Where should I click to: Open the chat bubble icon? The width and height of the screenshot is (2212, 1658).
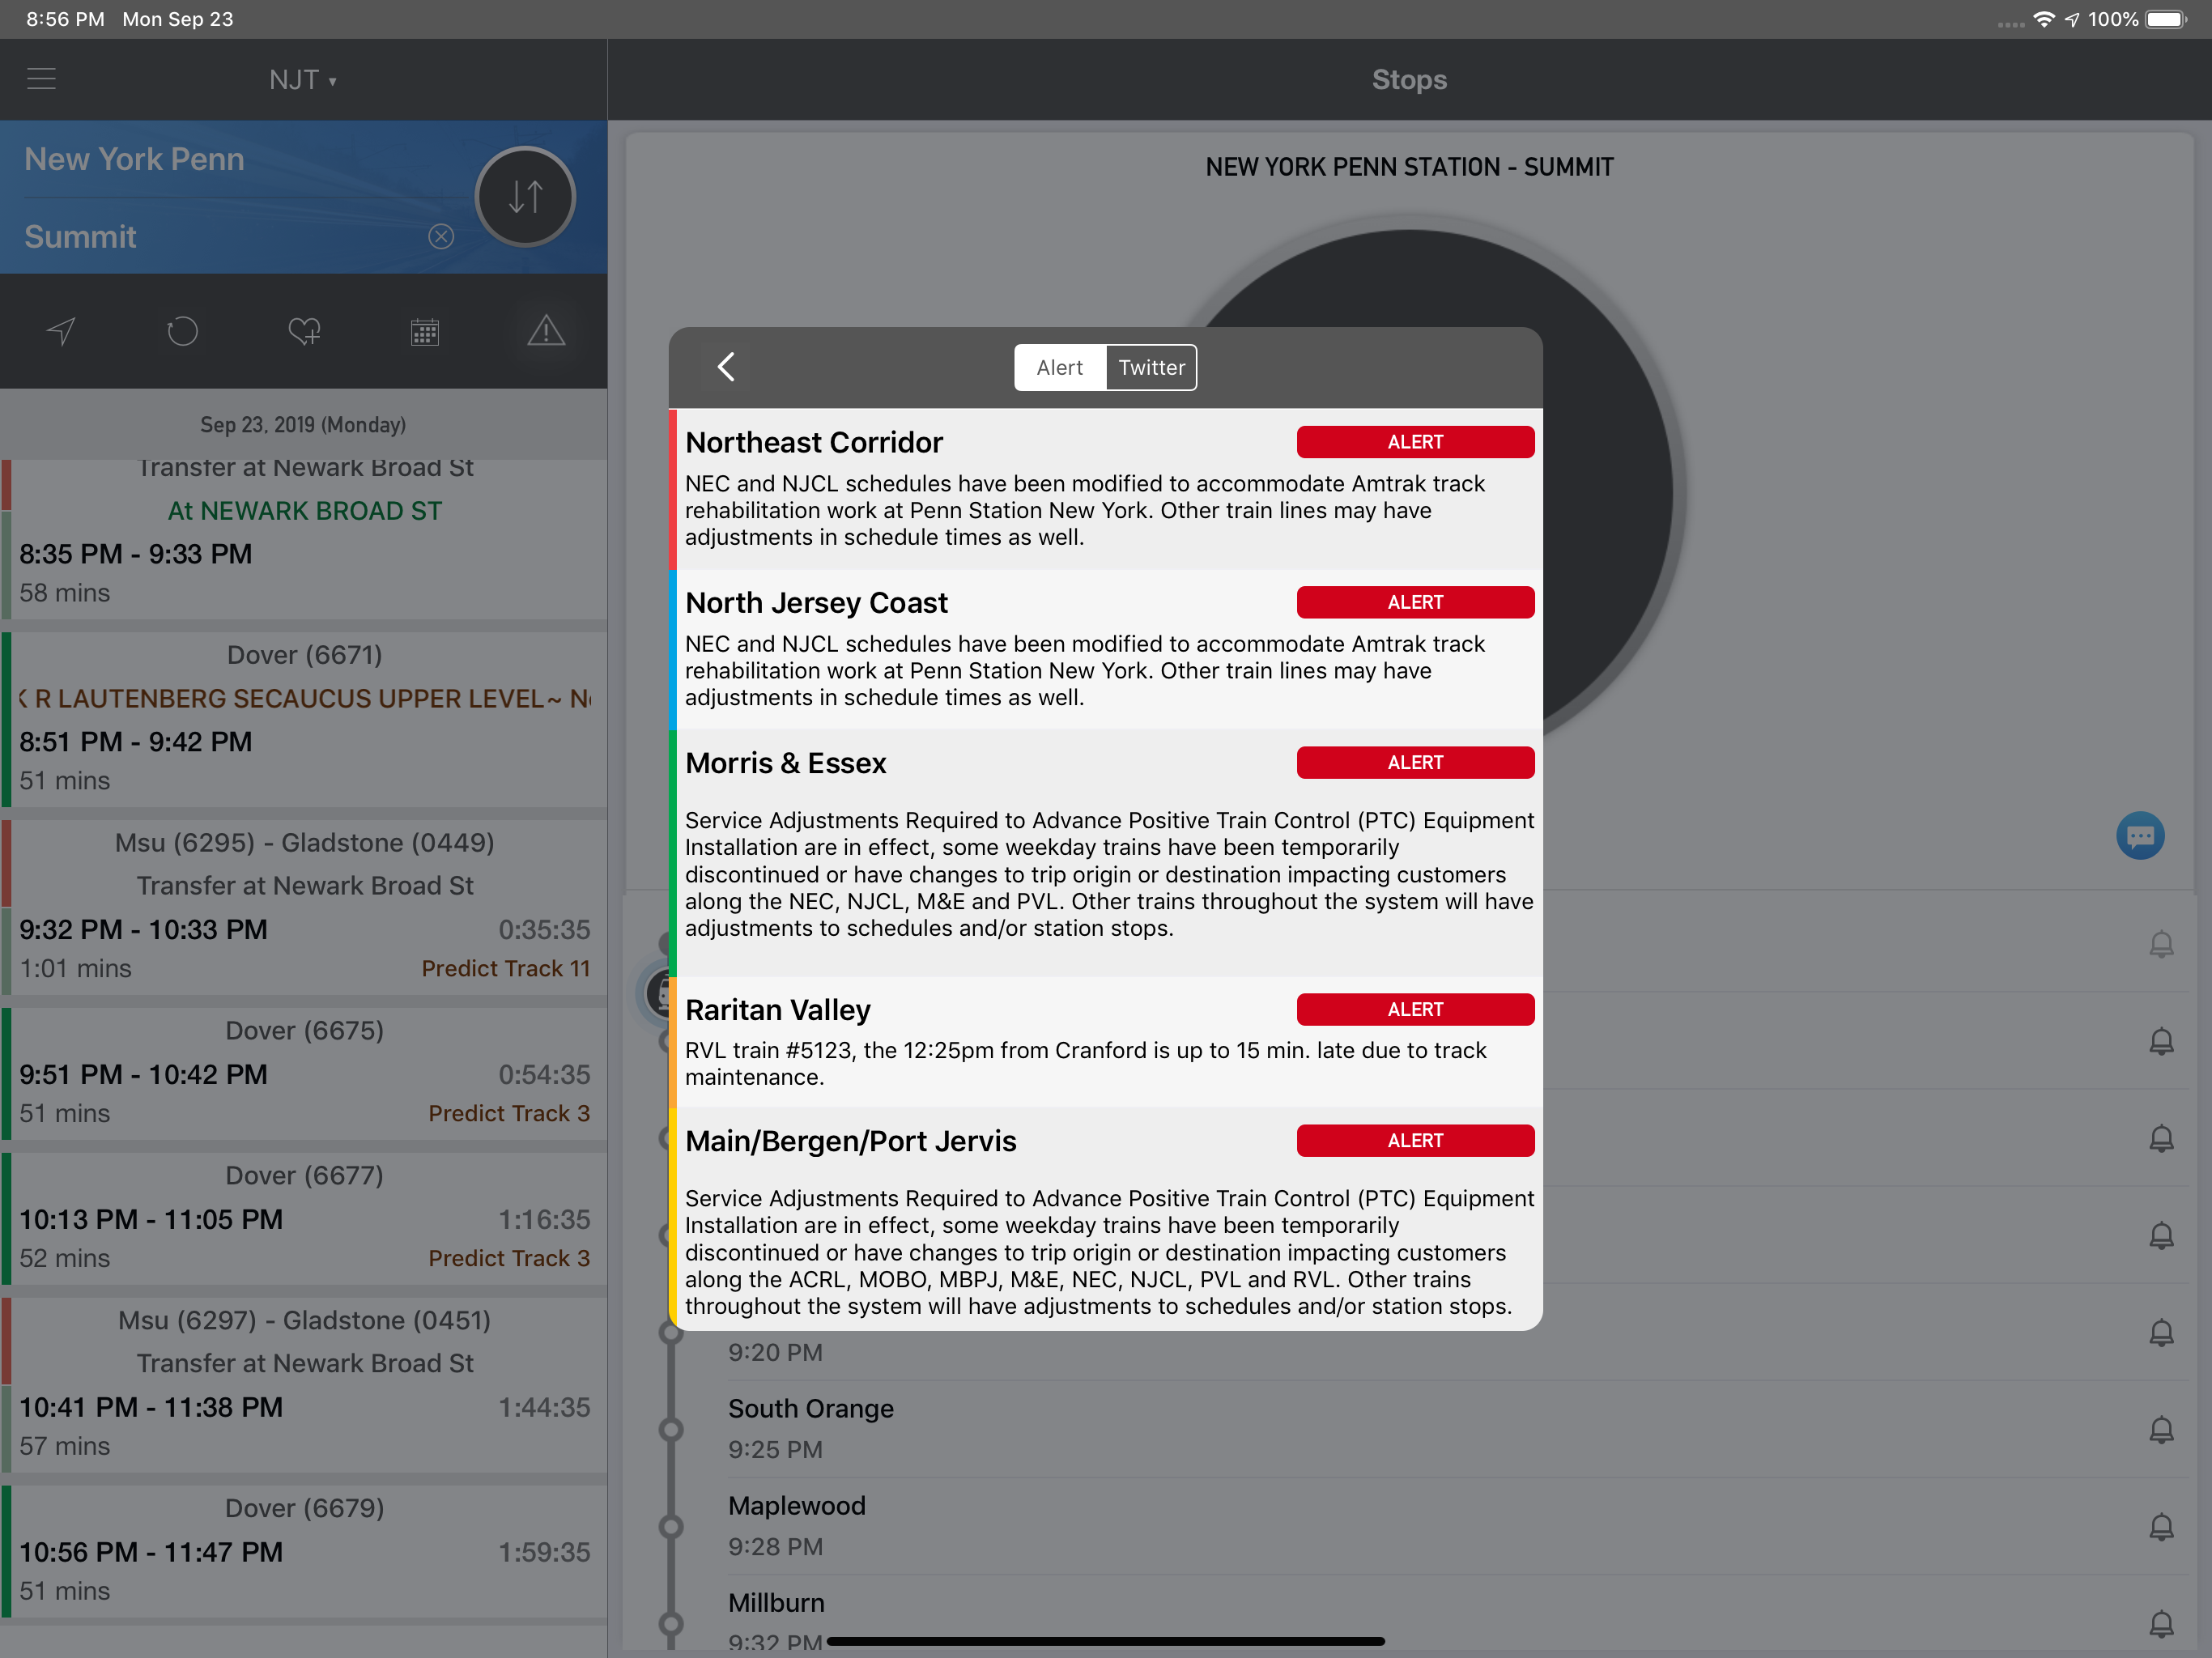coord(2140,836)
